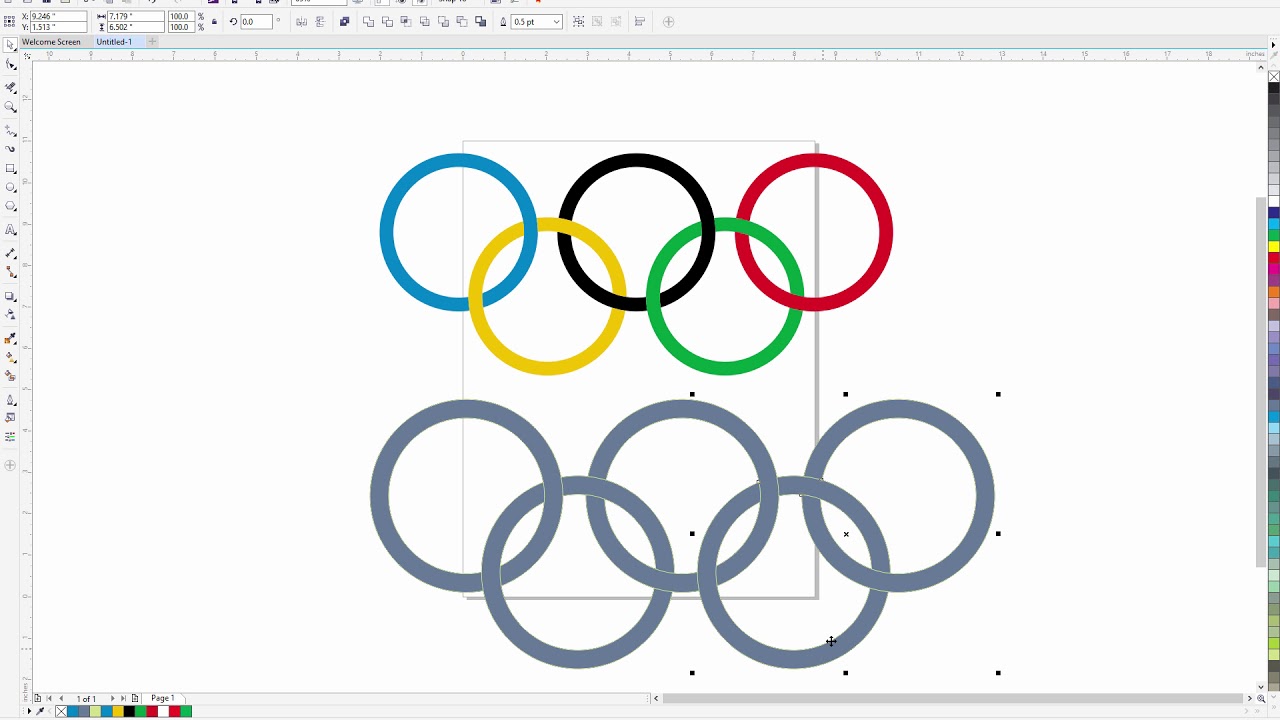Click the object height field
This screenshot has width=1280, height=720.
134,27
